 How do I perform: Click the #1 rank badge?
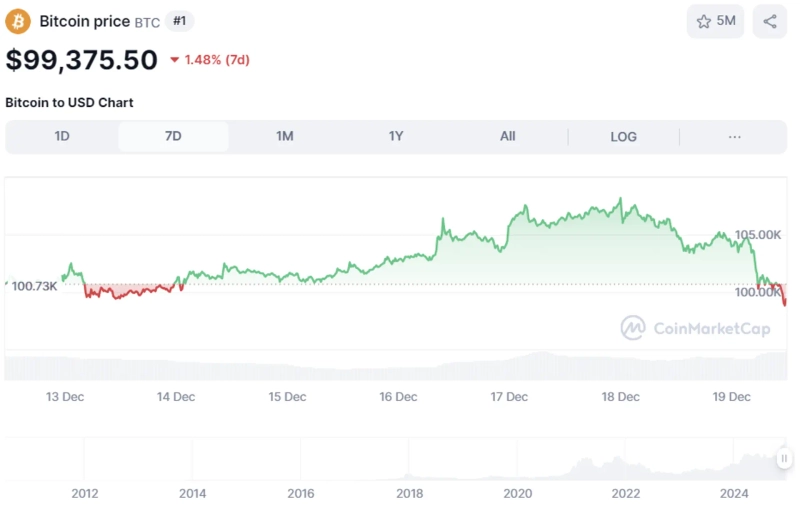click(x=180, y=21)
